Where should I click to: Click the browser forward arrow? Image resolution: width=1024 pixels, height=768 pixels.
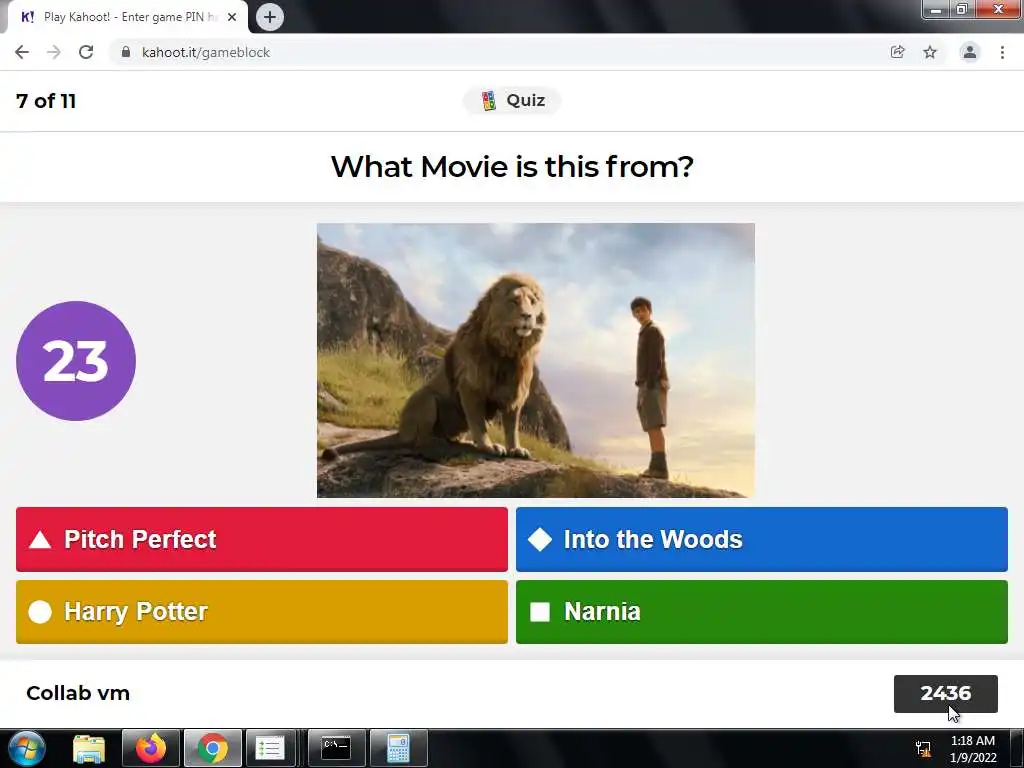click(x=54, y=52)
